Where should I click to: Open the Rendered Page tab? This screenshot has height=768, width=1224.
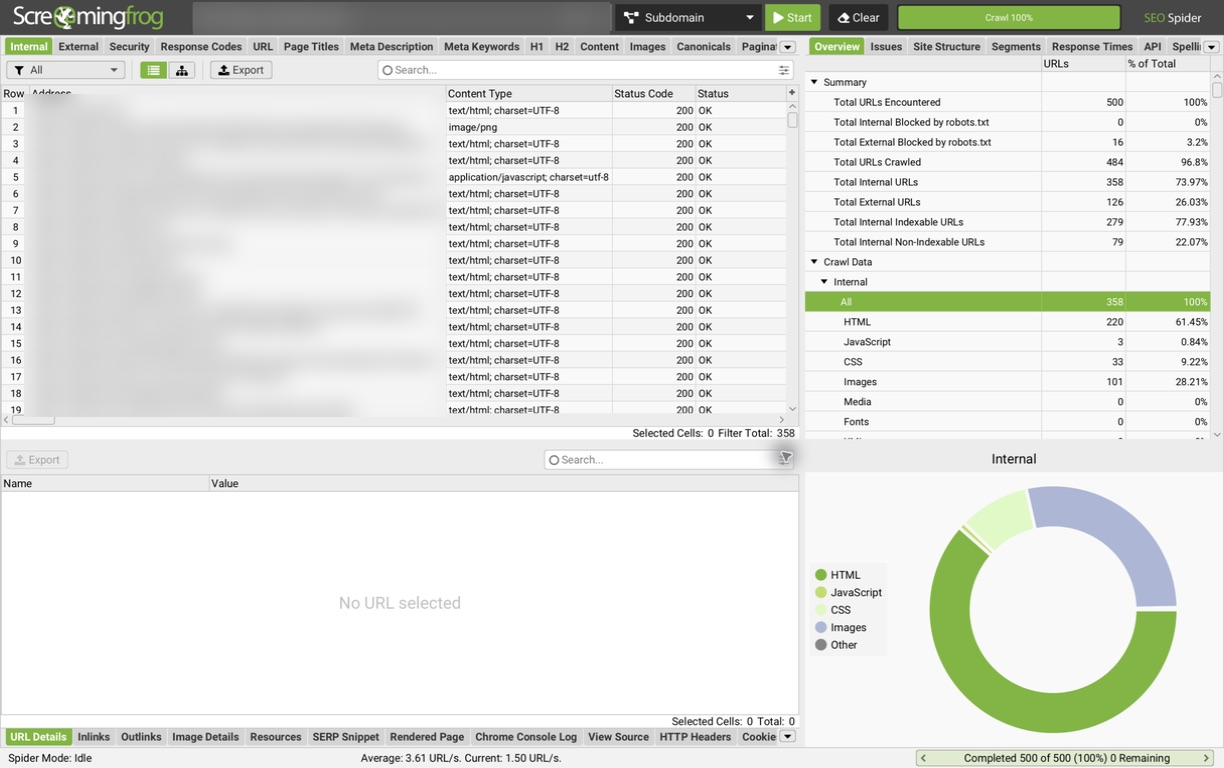(x=427, y=737)
